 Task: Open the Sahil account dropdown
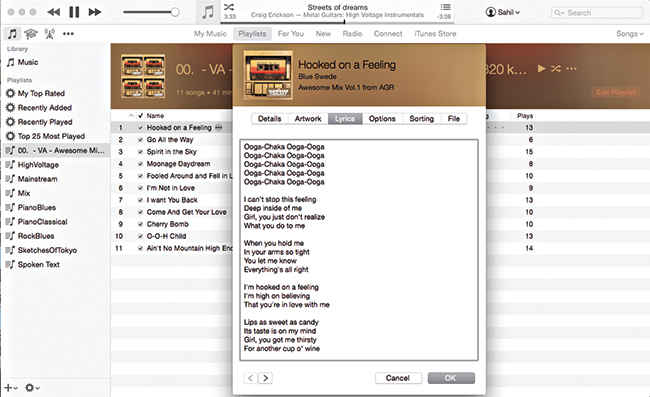(x=503, y=12)
